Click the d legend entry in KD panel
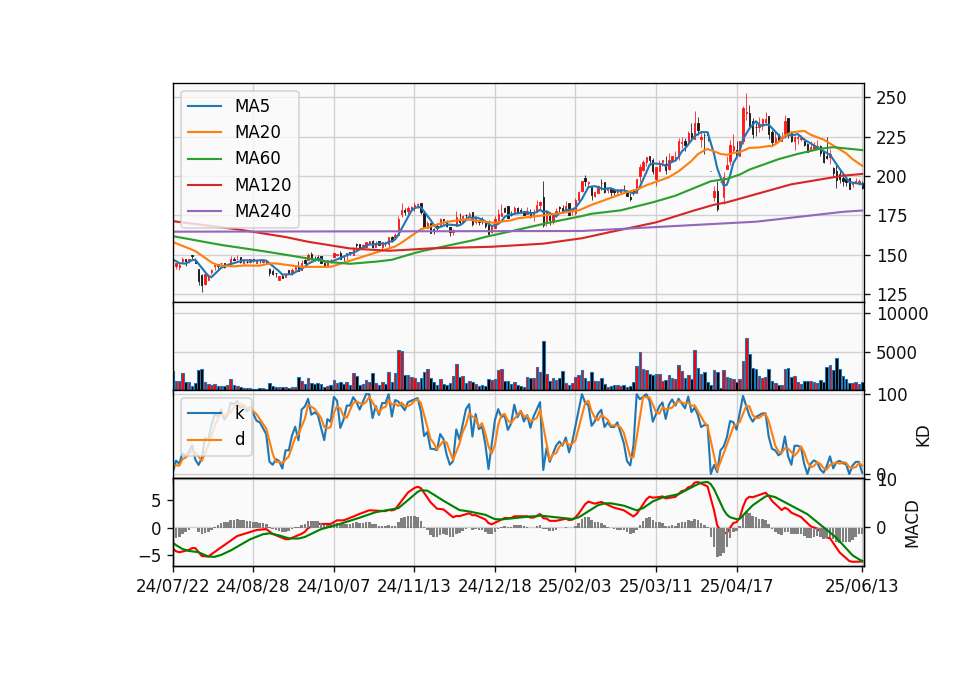The height and width of the screenshot is (690, 960). [239, 439]
